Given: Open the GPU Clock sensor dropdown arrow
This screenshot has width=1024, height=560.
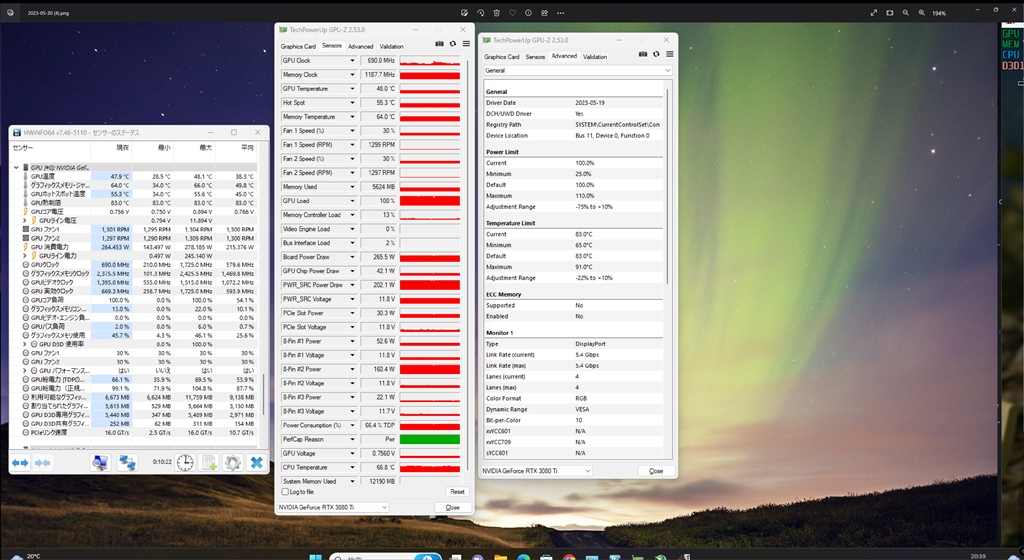Looking at the screenshot, I should point(352,61).
